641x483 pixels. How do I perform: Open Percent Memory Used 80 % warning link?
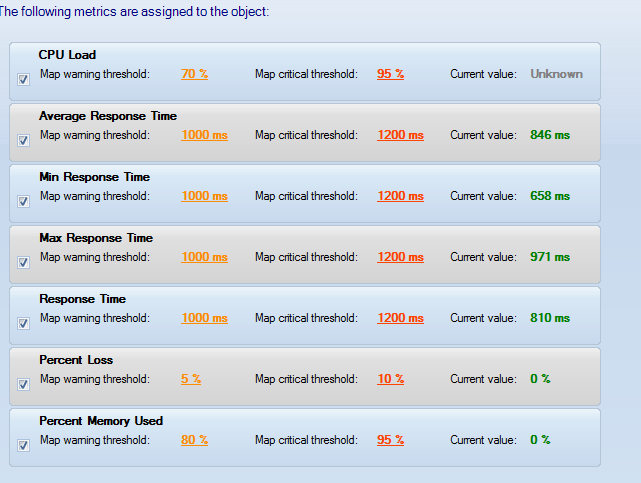tap(194, 440)
